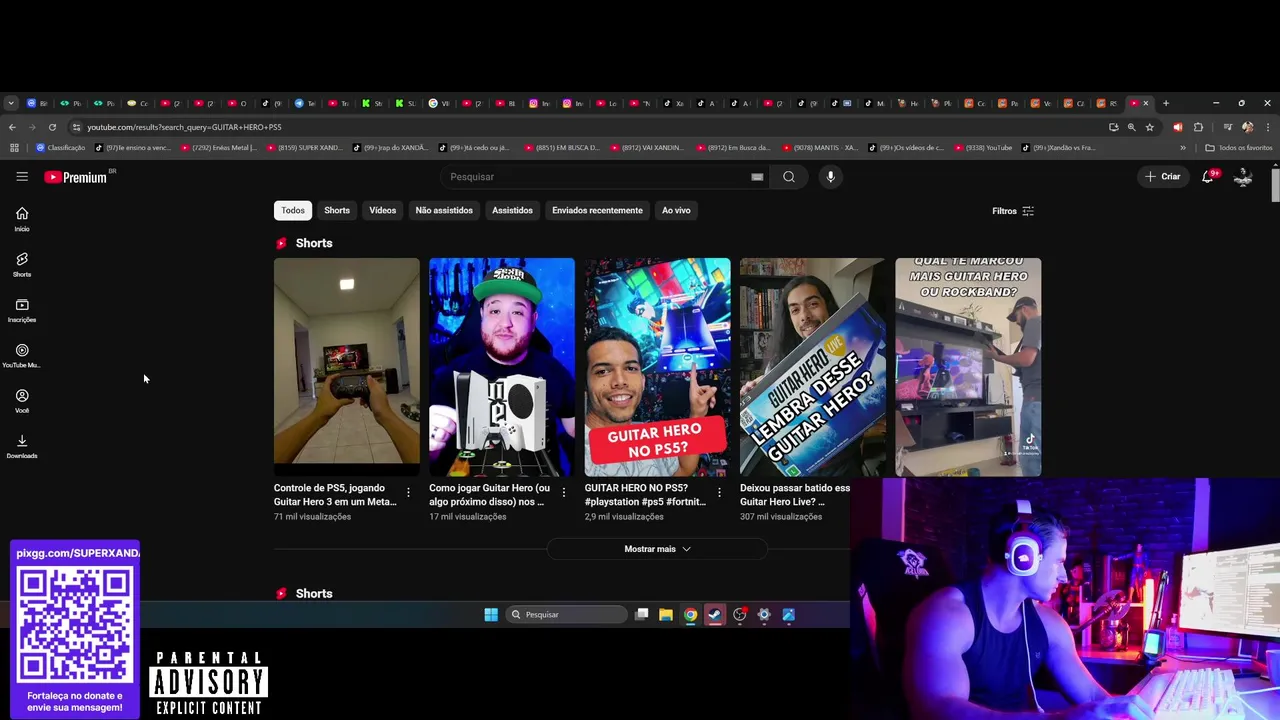Open Você in the sidebar
1280x720 pixels.
click(x=22, y=401)
